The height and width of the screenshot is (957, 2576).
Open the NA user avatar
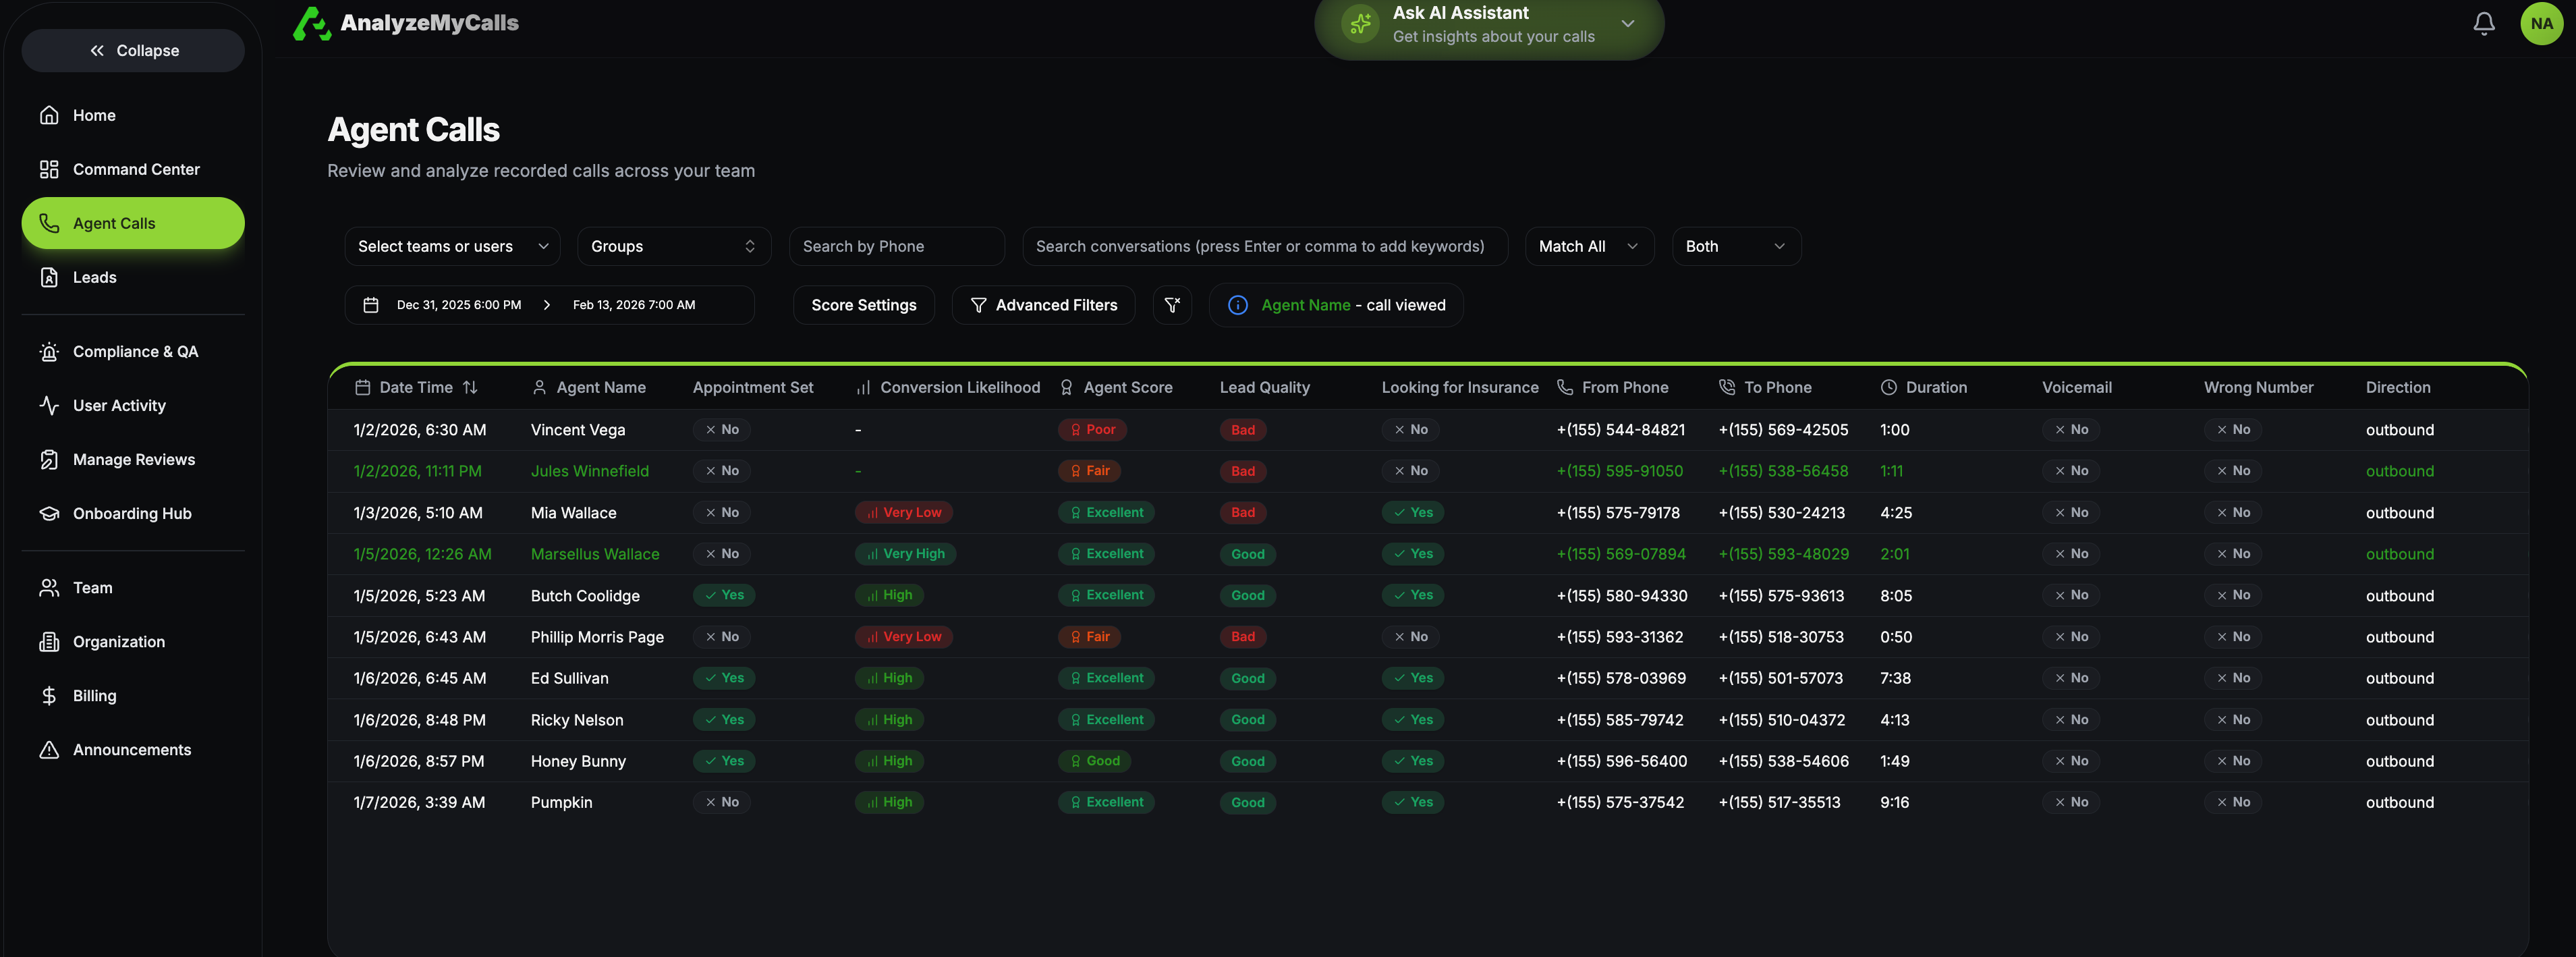point(2541,23)
